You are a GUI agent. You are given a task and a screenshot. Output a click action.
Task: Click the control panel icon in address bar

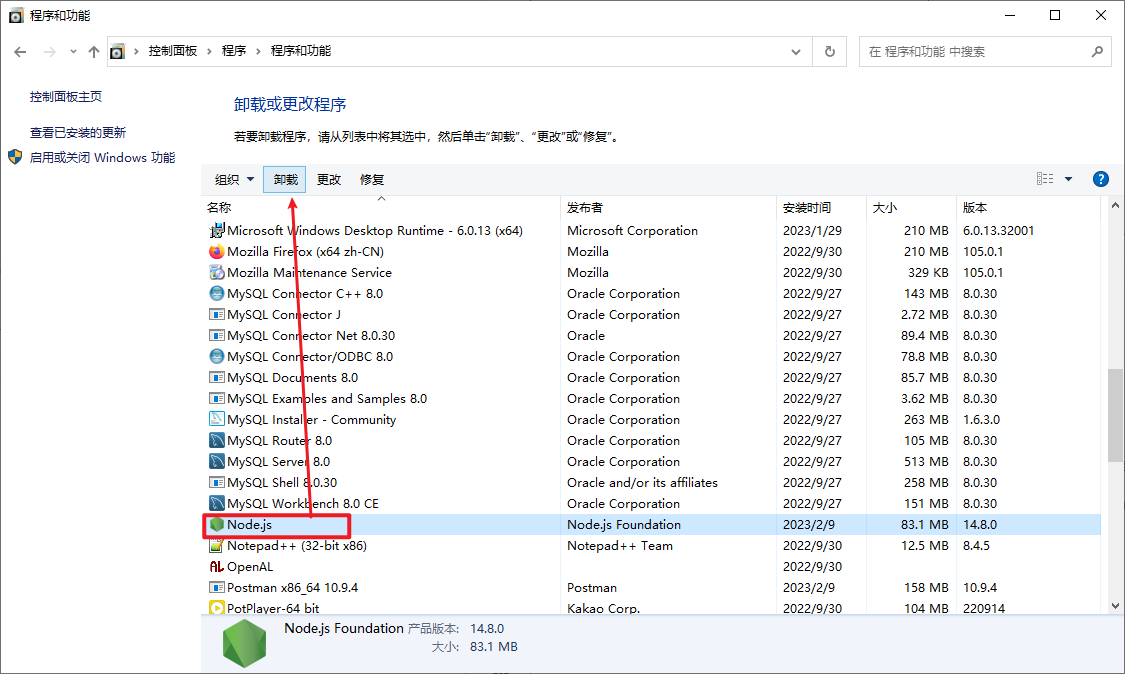coord(118,52)
